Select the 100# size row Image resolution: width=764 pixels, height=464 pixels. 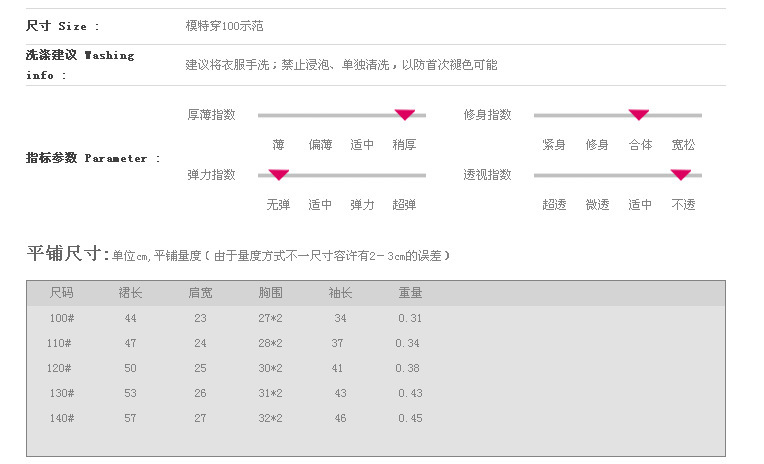[x=62, y=319]
